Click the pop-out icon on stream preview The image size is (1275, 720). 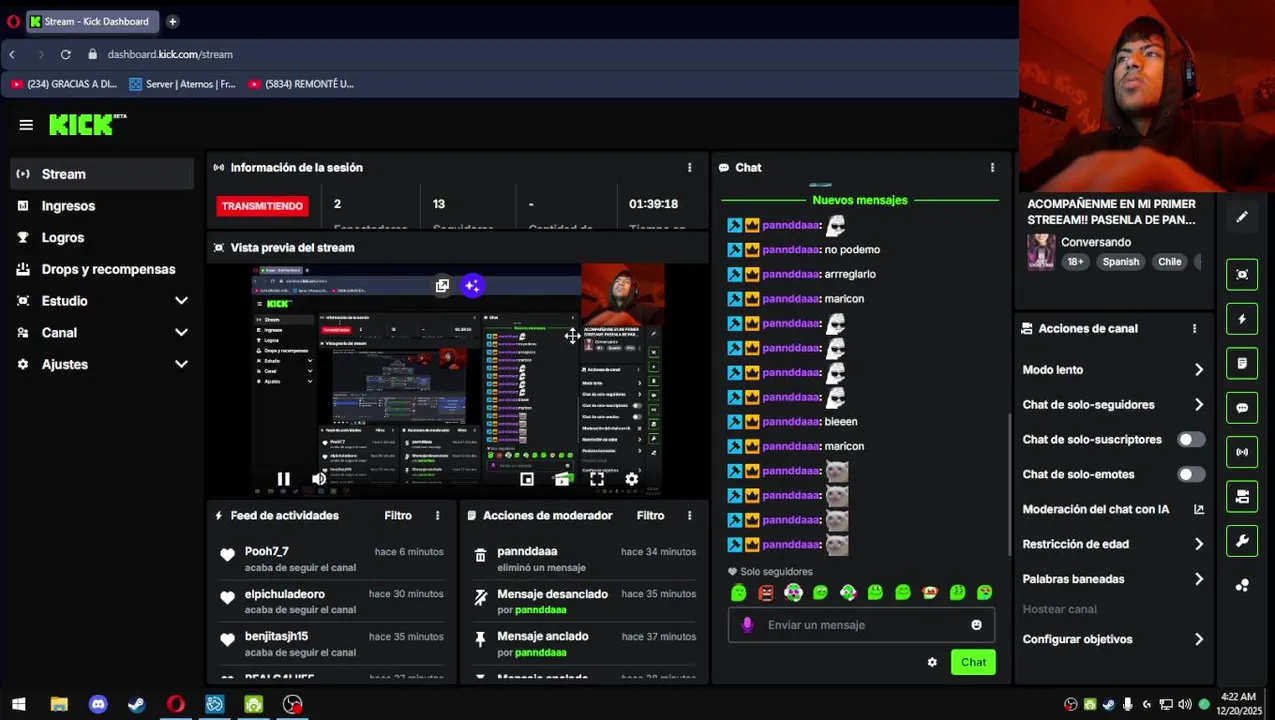(442, 286)
